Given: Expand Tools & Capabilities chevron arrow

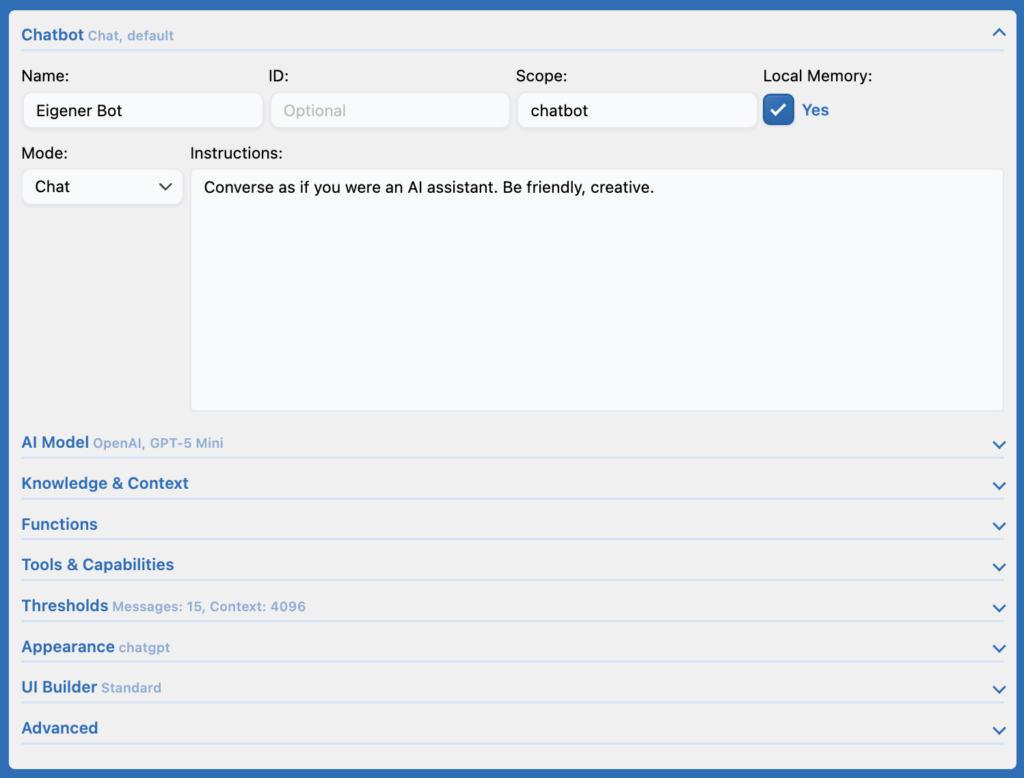Looking at the screenshot, I should [x=998, y=567].
